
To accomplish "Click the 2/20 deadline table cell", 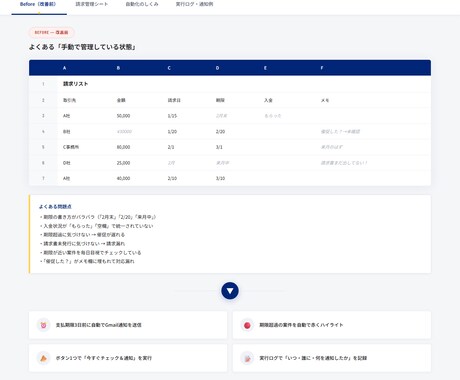I will pyautogui.click(x=220, y=132).
